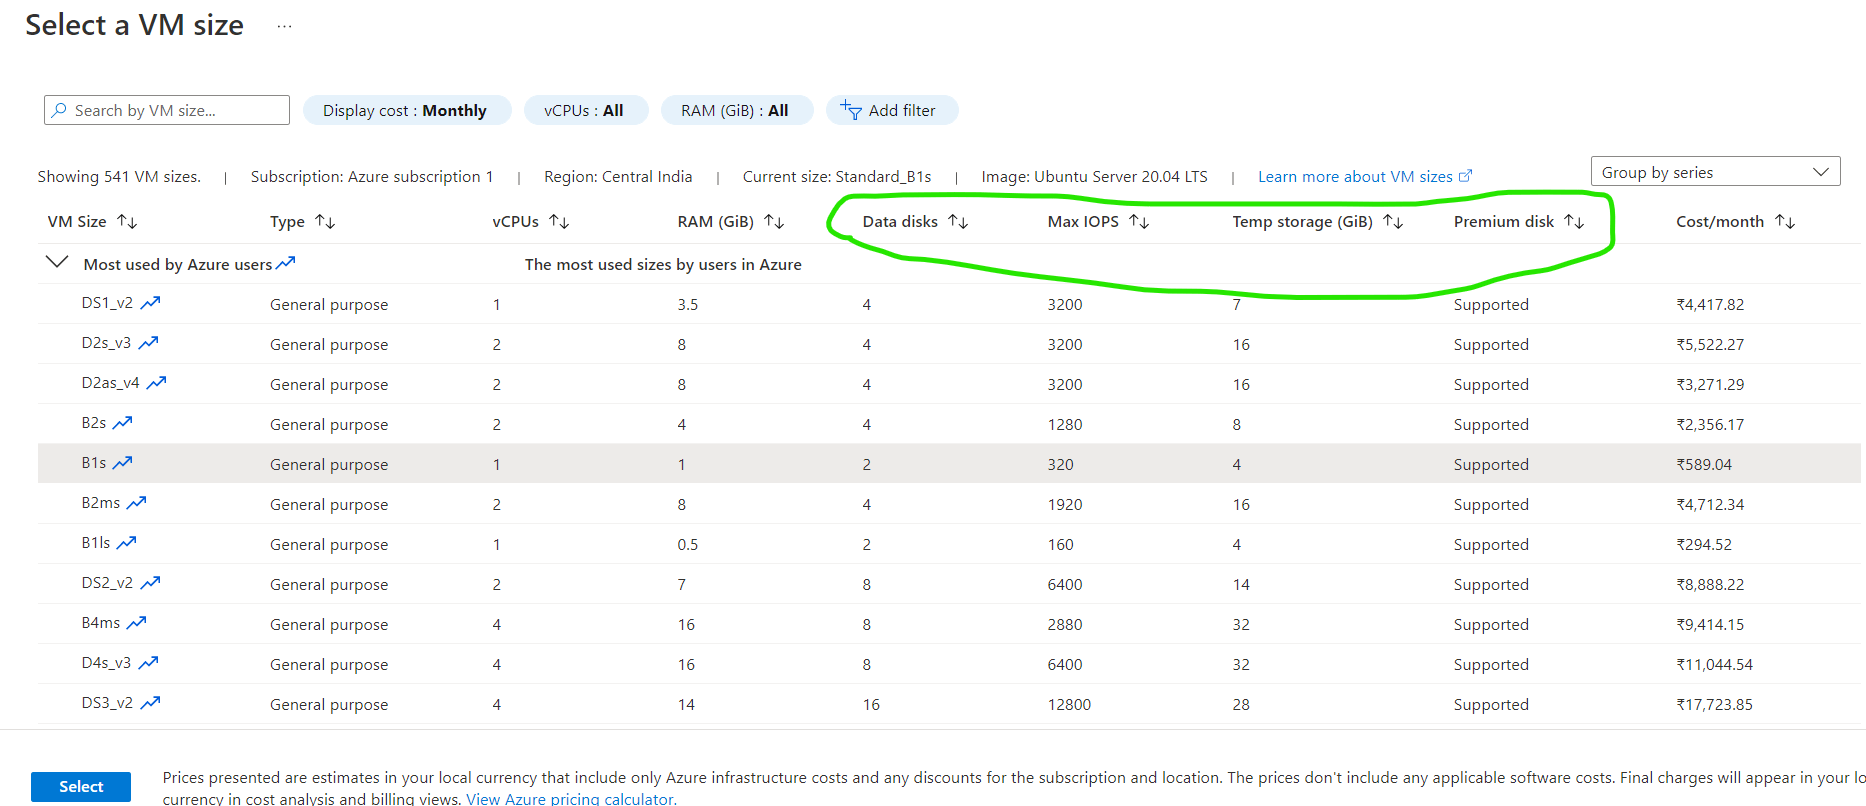Click the Add filter button

(x=892, y=110)
